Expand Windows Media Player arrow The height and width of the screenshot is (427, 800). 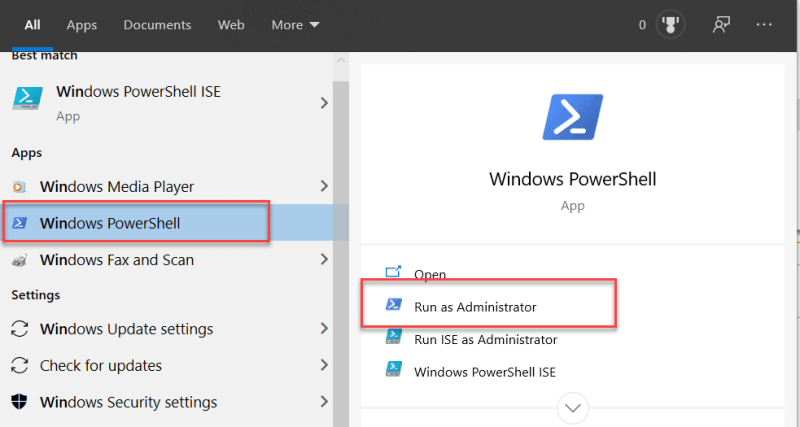point(323,186)
